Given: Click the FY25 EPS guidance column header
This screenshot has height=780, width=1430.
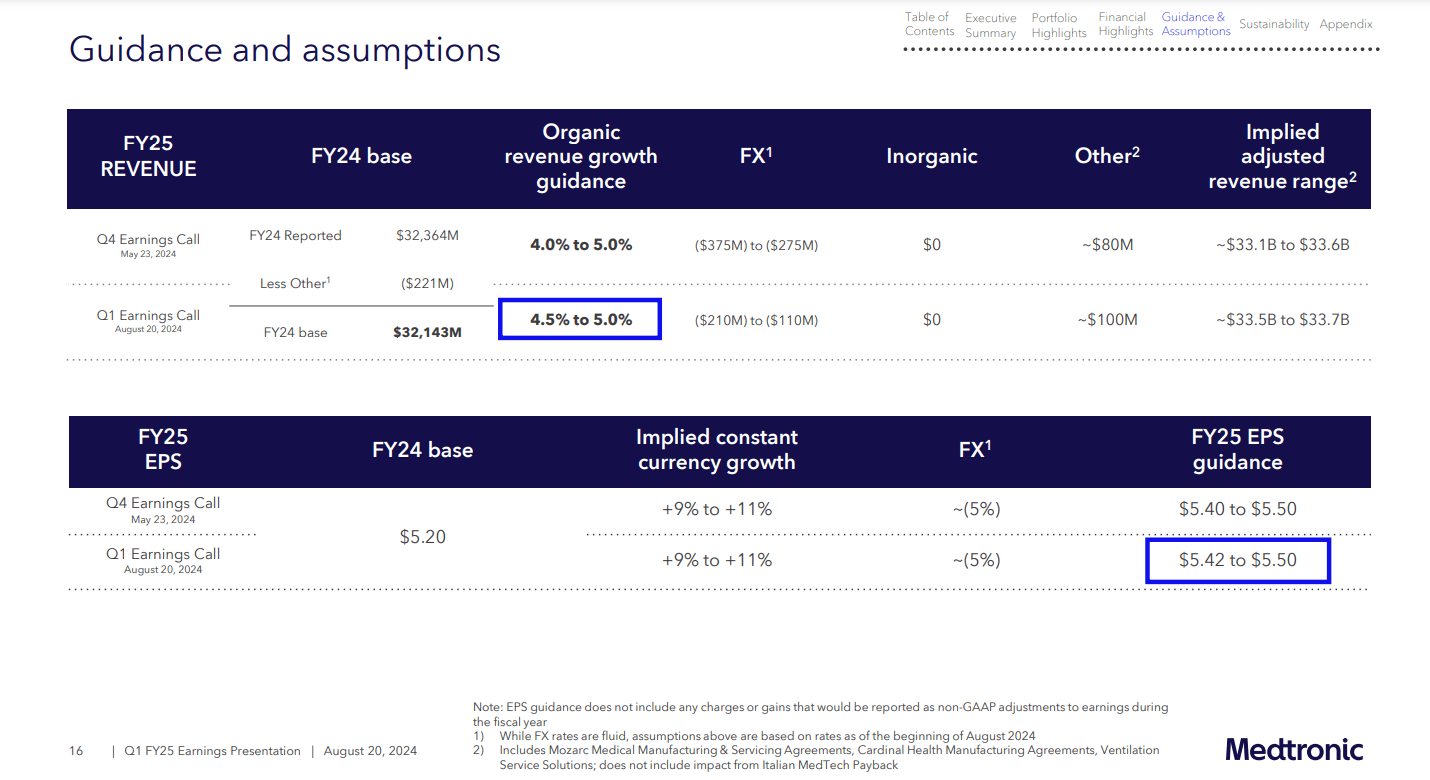Looking at the screenshot, I should 1237,450.
